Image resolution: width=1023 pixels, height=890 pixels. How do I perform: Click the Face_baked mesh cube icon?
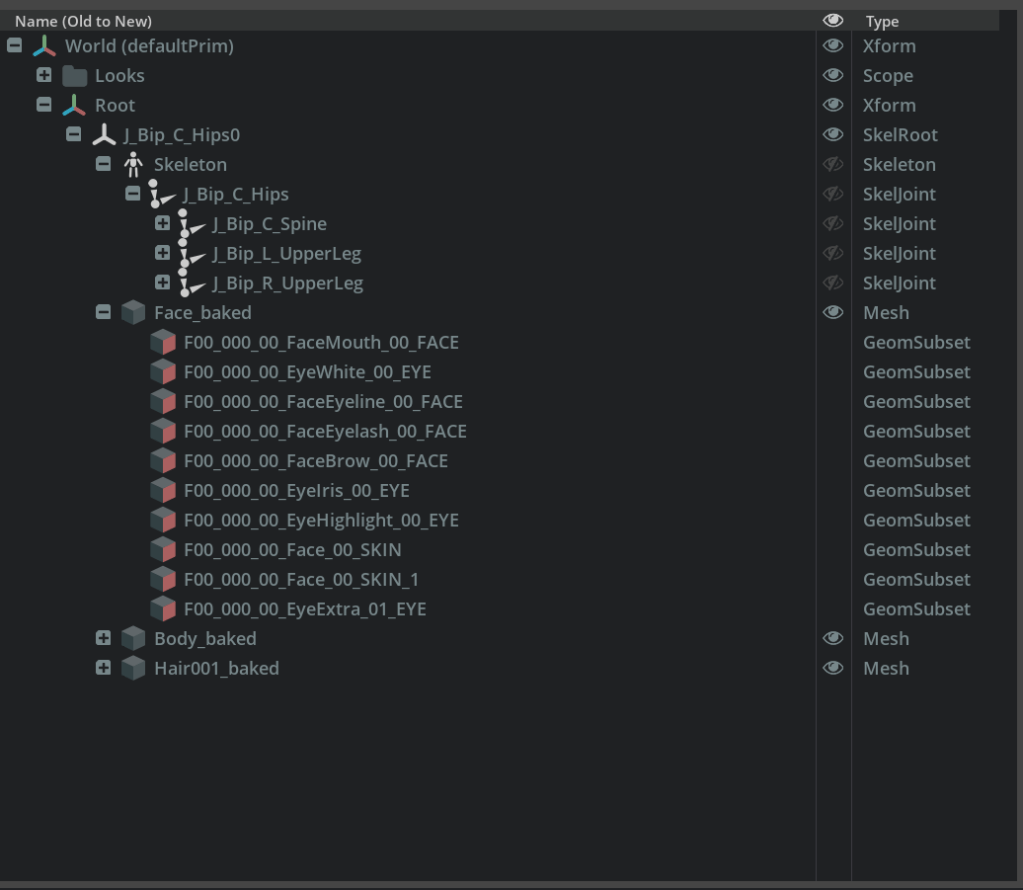tap(133, 313)
